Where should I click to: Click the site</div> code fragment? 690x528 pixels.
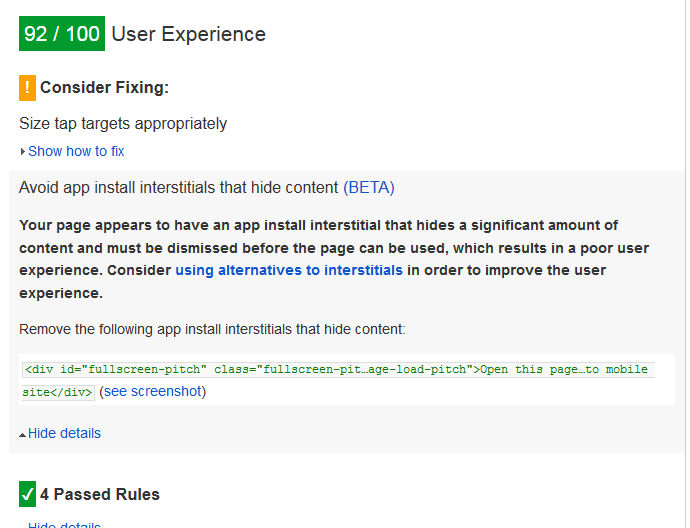coord(58,392)
